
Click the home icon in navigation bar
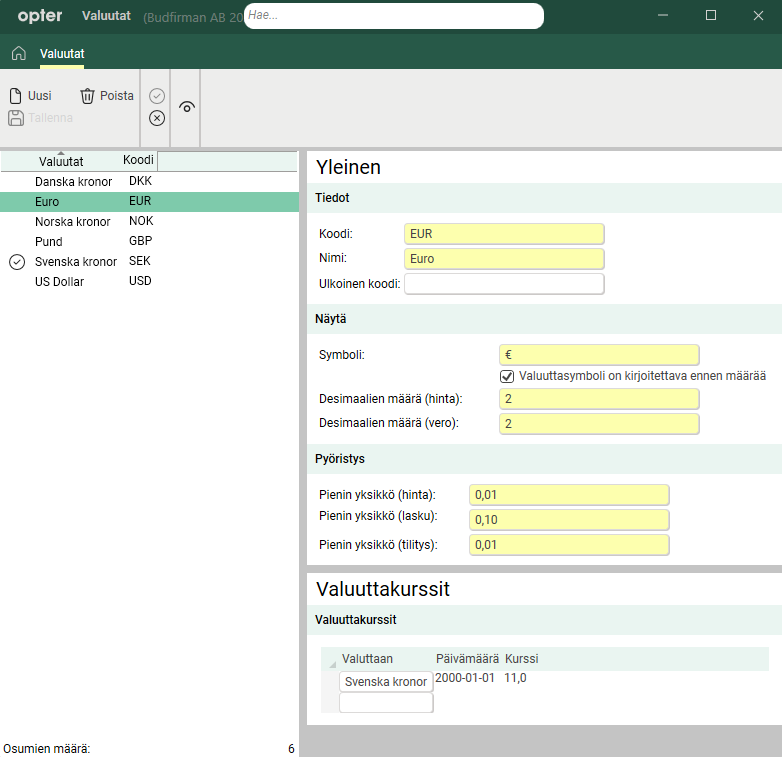pos(18,53)
